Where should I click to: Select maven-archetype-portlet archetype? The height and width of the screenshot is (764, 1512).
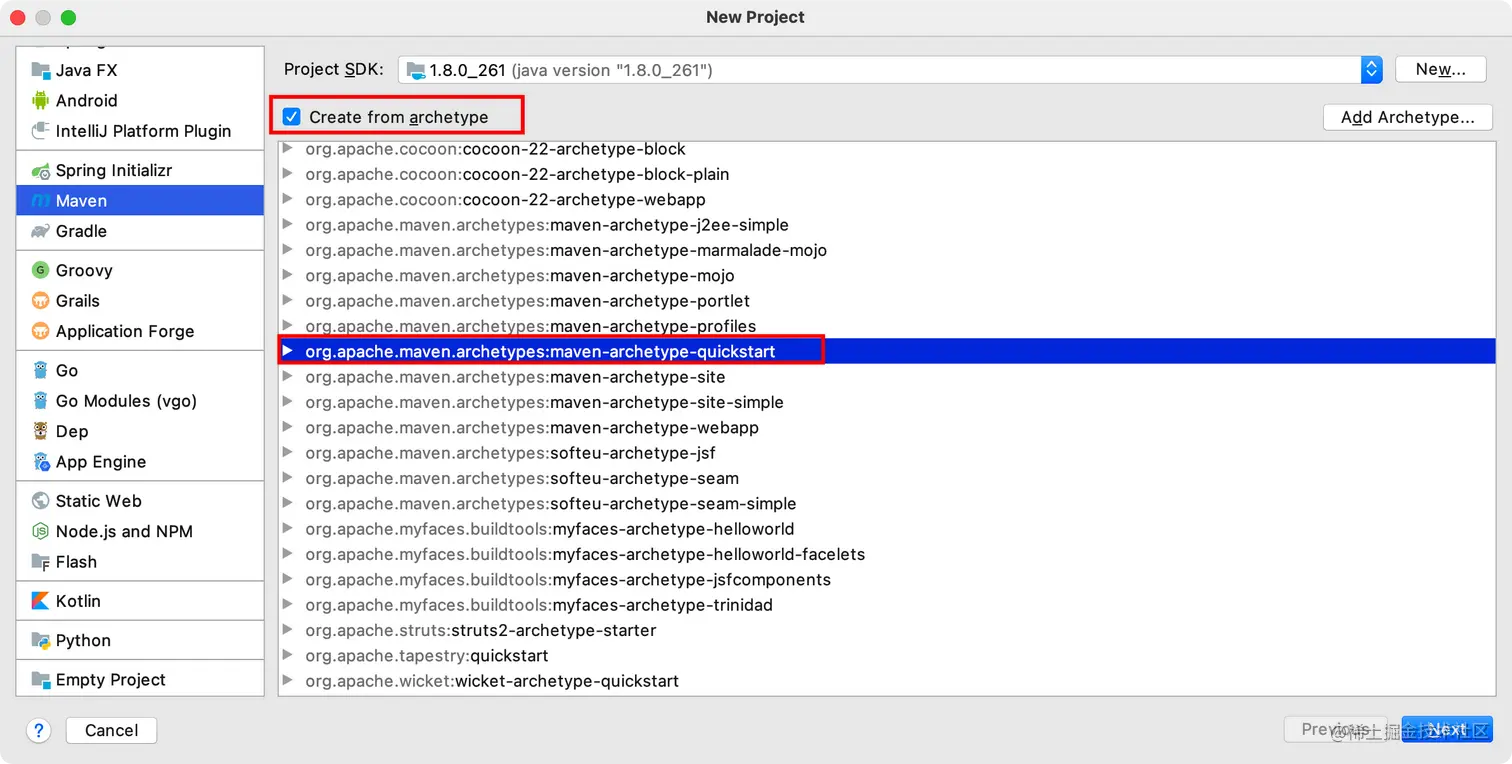coord(887,301)
